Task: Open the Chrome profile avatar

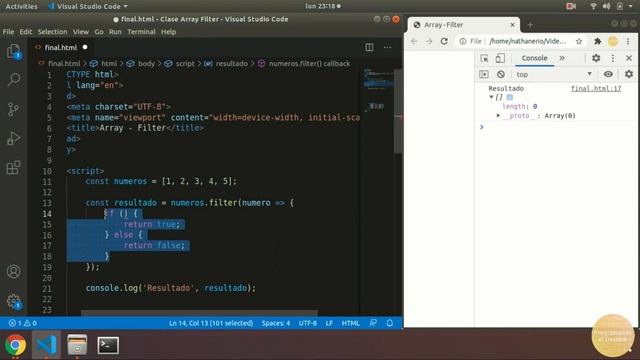Action: (x=613, y=41)
